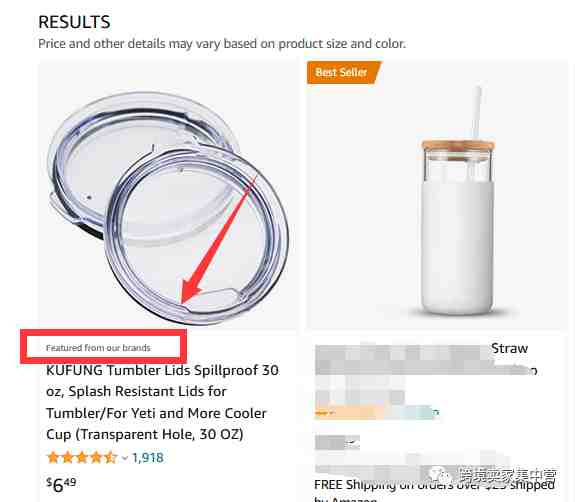Click the blurred price of the second product
The width and height of the screenshot is (575, 502).
click(337, 443)
